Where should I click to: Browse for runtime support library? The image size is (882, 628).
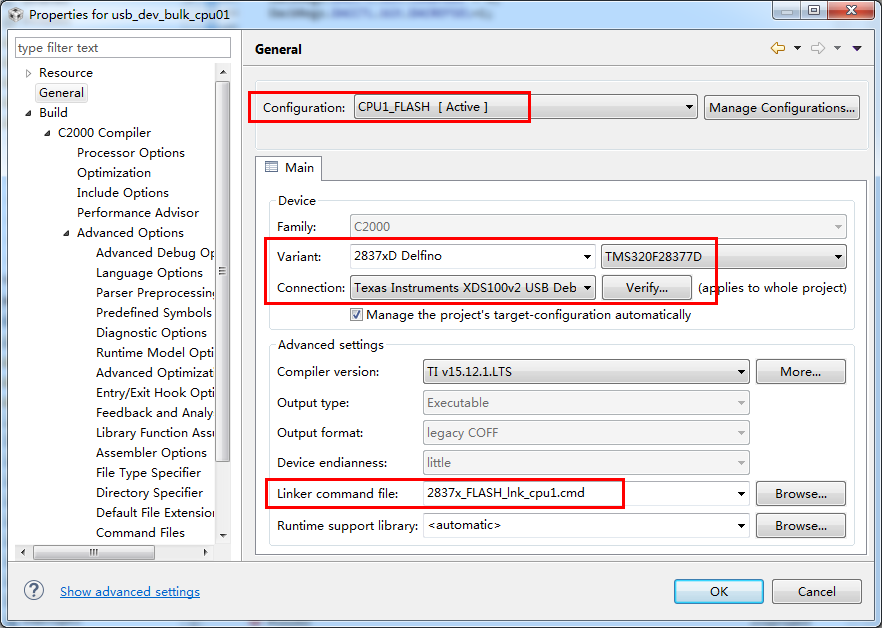coord(800,526)
